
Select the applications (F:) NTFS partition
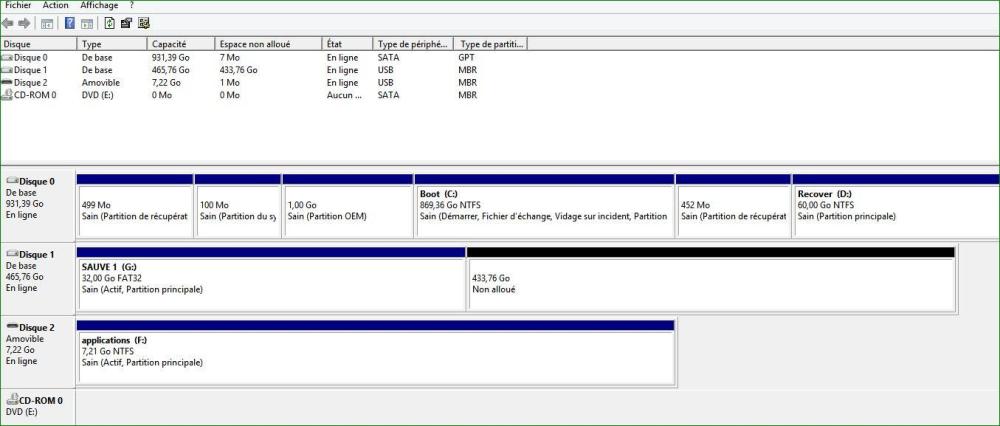coord(375,356)
